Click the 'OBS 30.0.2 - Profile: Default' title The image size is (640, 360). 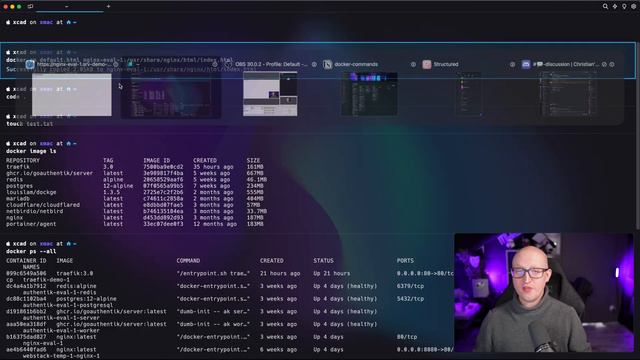[x=271, y=64]
